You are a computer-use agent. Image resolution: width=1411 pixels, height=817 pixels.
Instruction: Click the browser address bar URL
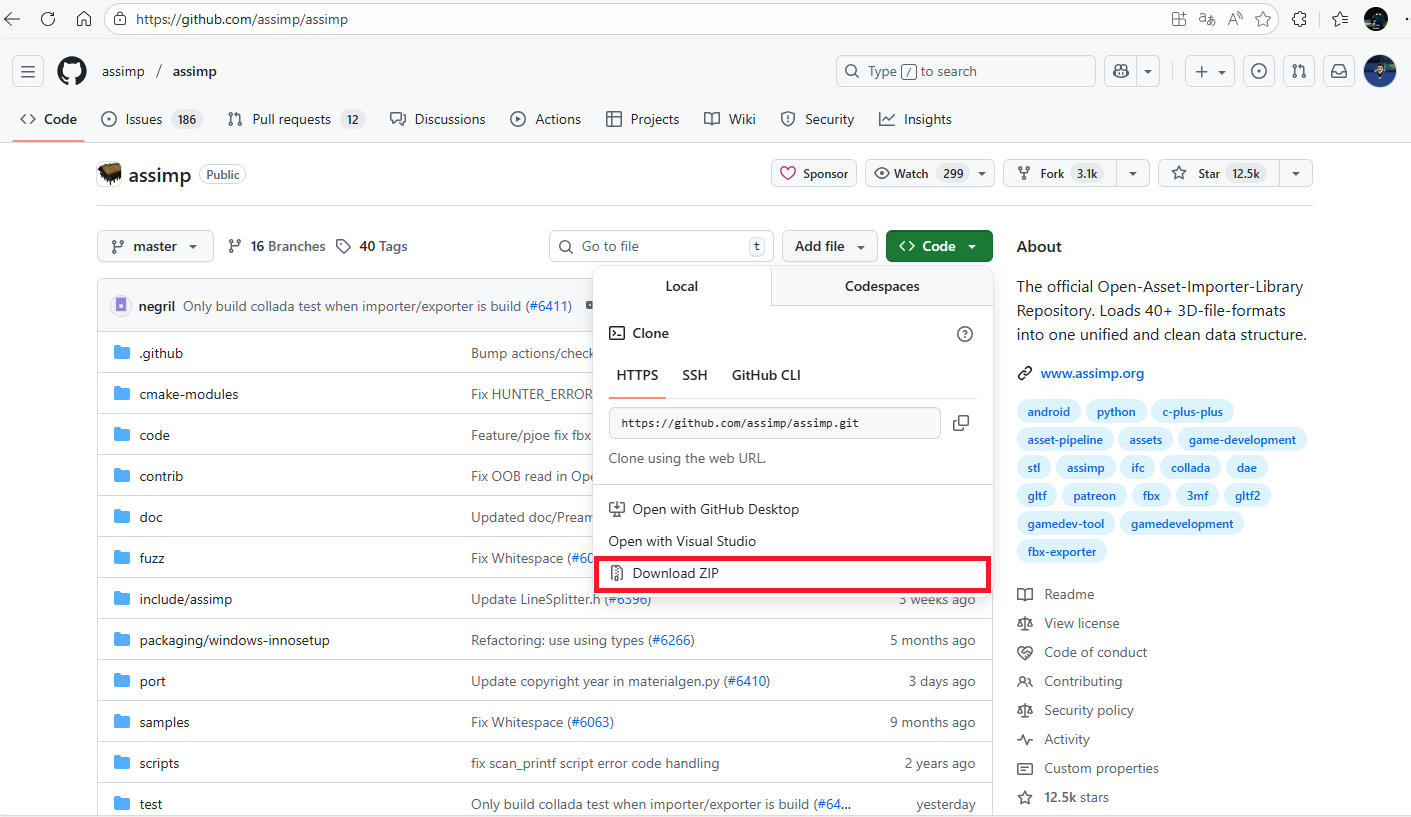(242, 19)
